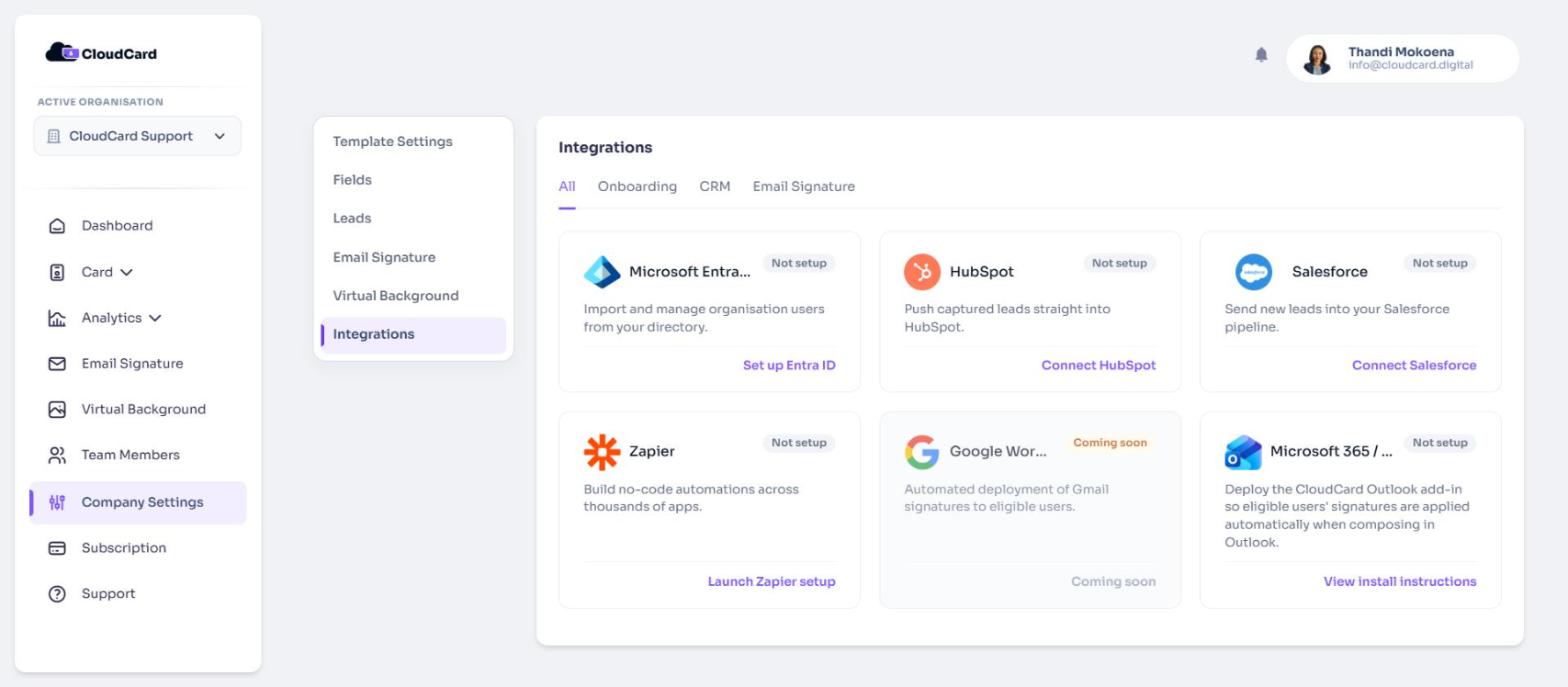The width and height of the screenshot is (1568, 687).
Task: Click Microsoft 365 card Not setup badge
Action: (x=1440, y=443)
